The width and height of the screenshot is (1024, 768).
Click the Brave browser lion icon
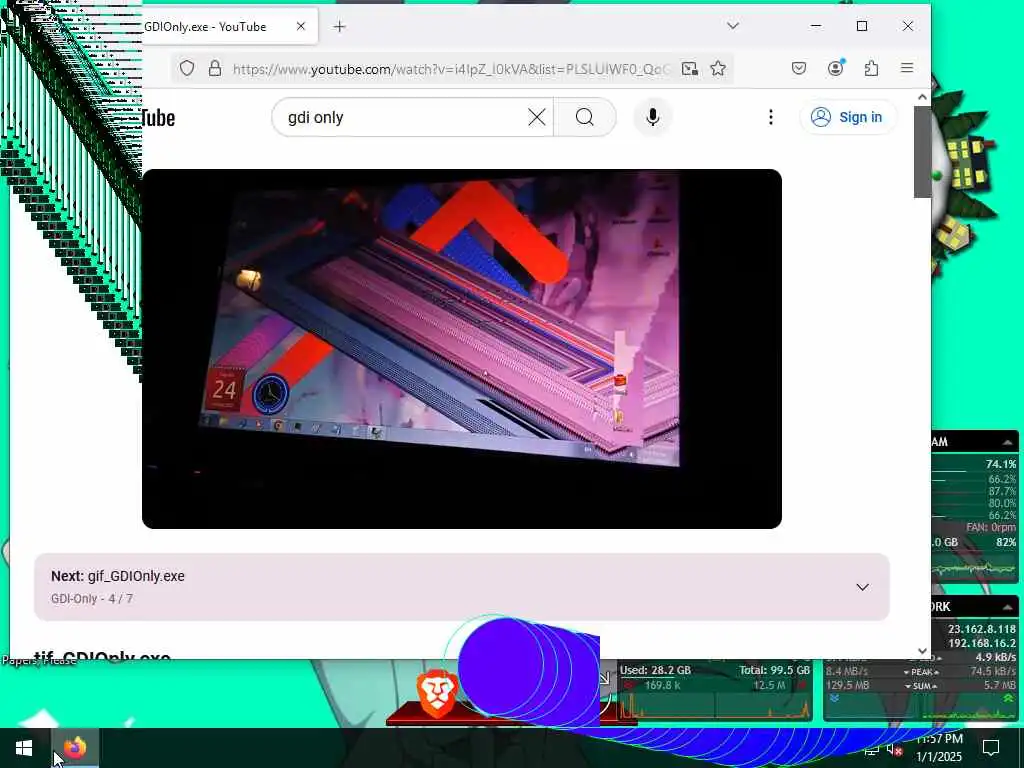(x=437, y=693)
